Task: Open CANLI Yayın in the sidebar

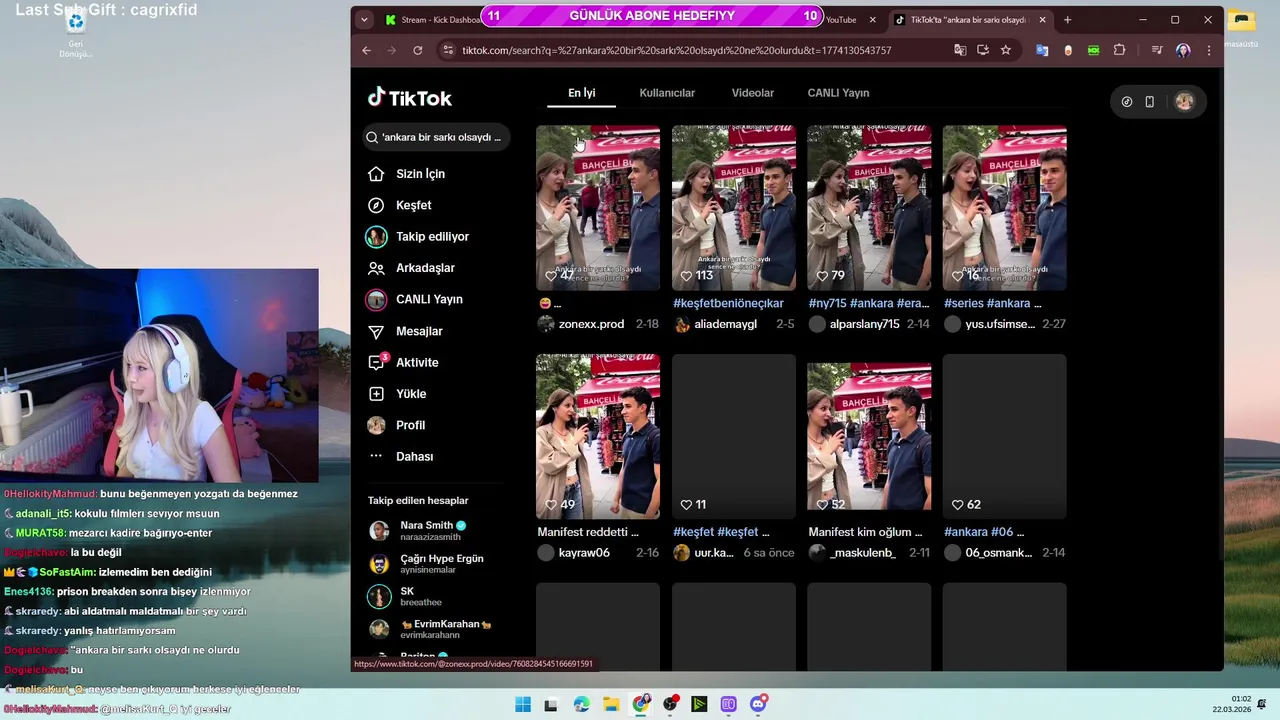Action: [415, 299]
